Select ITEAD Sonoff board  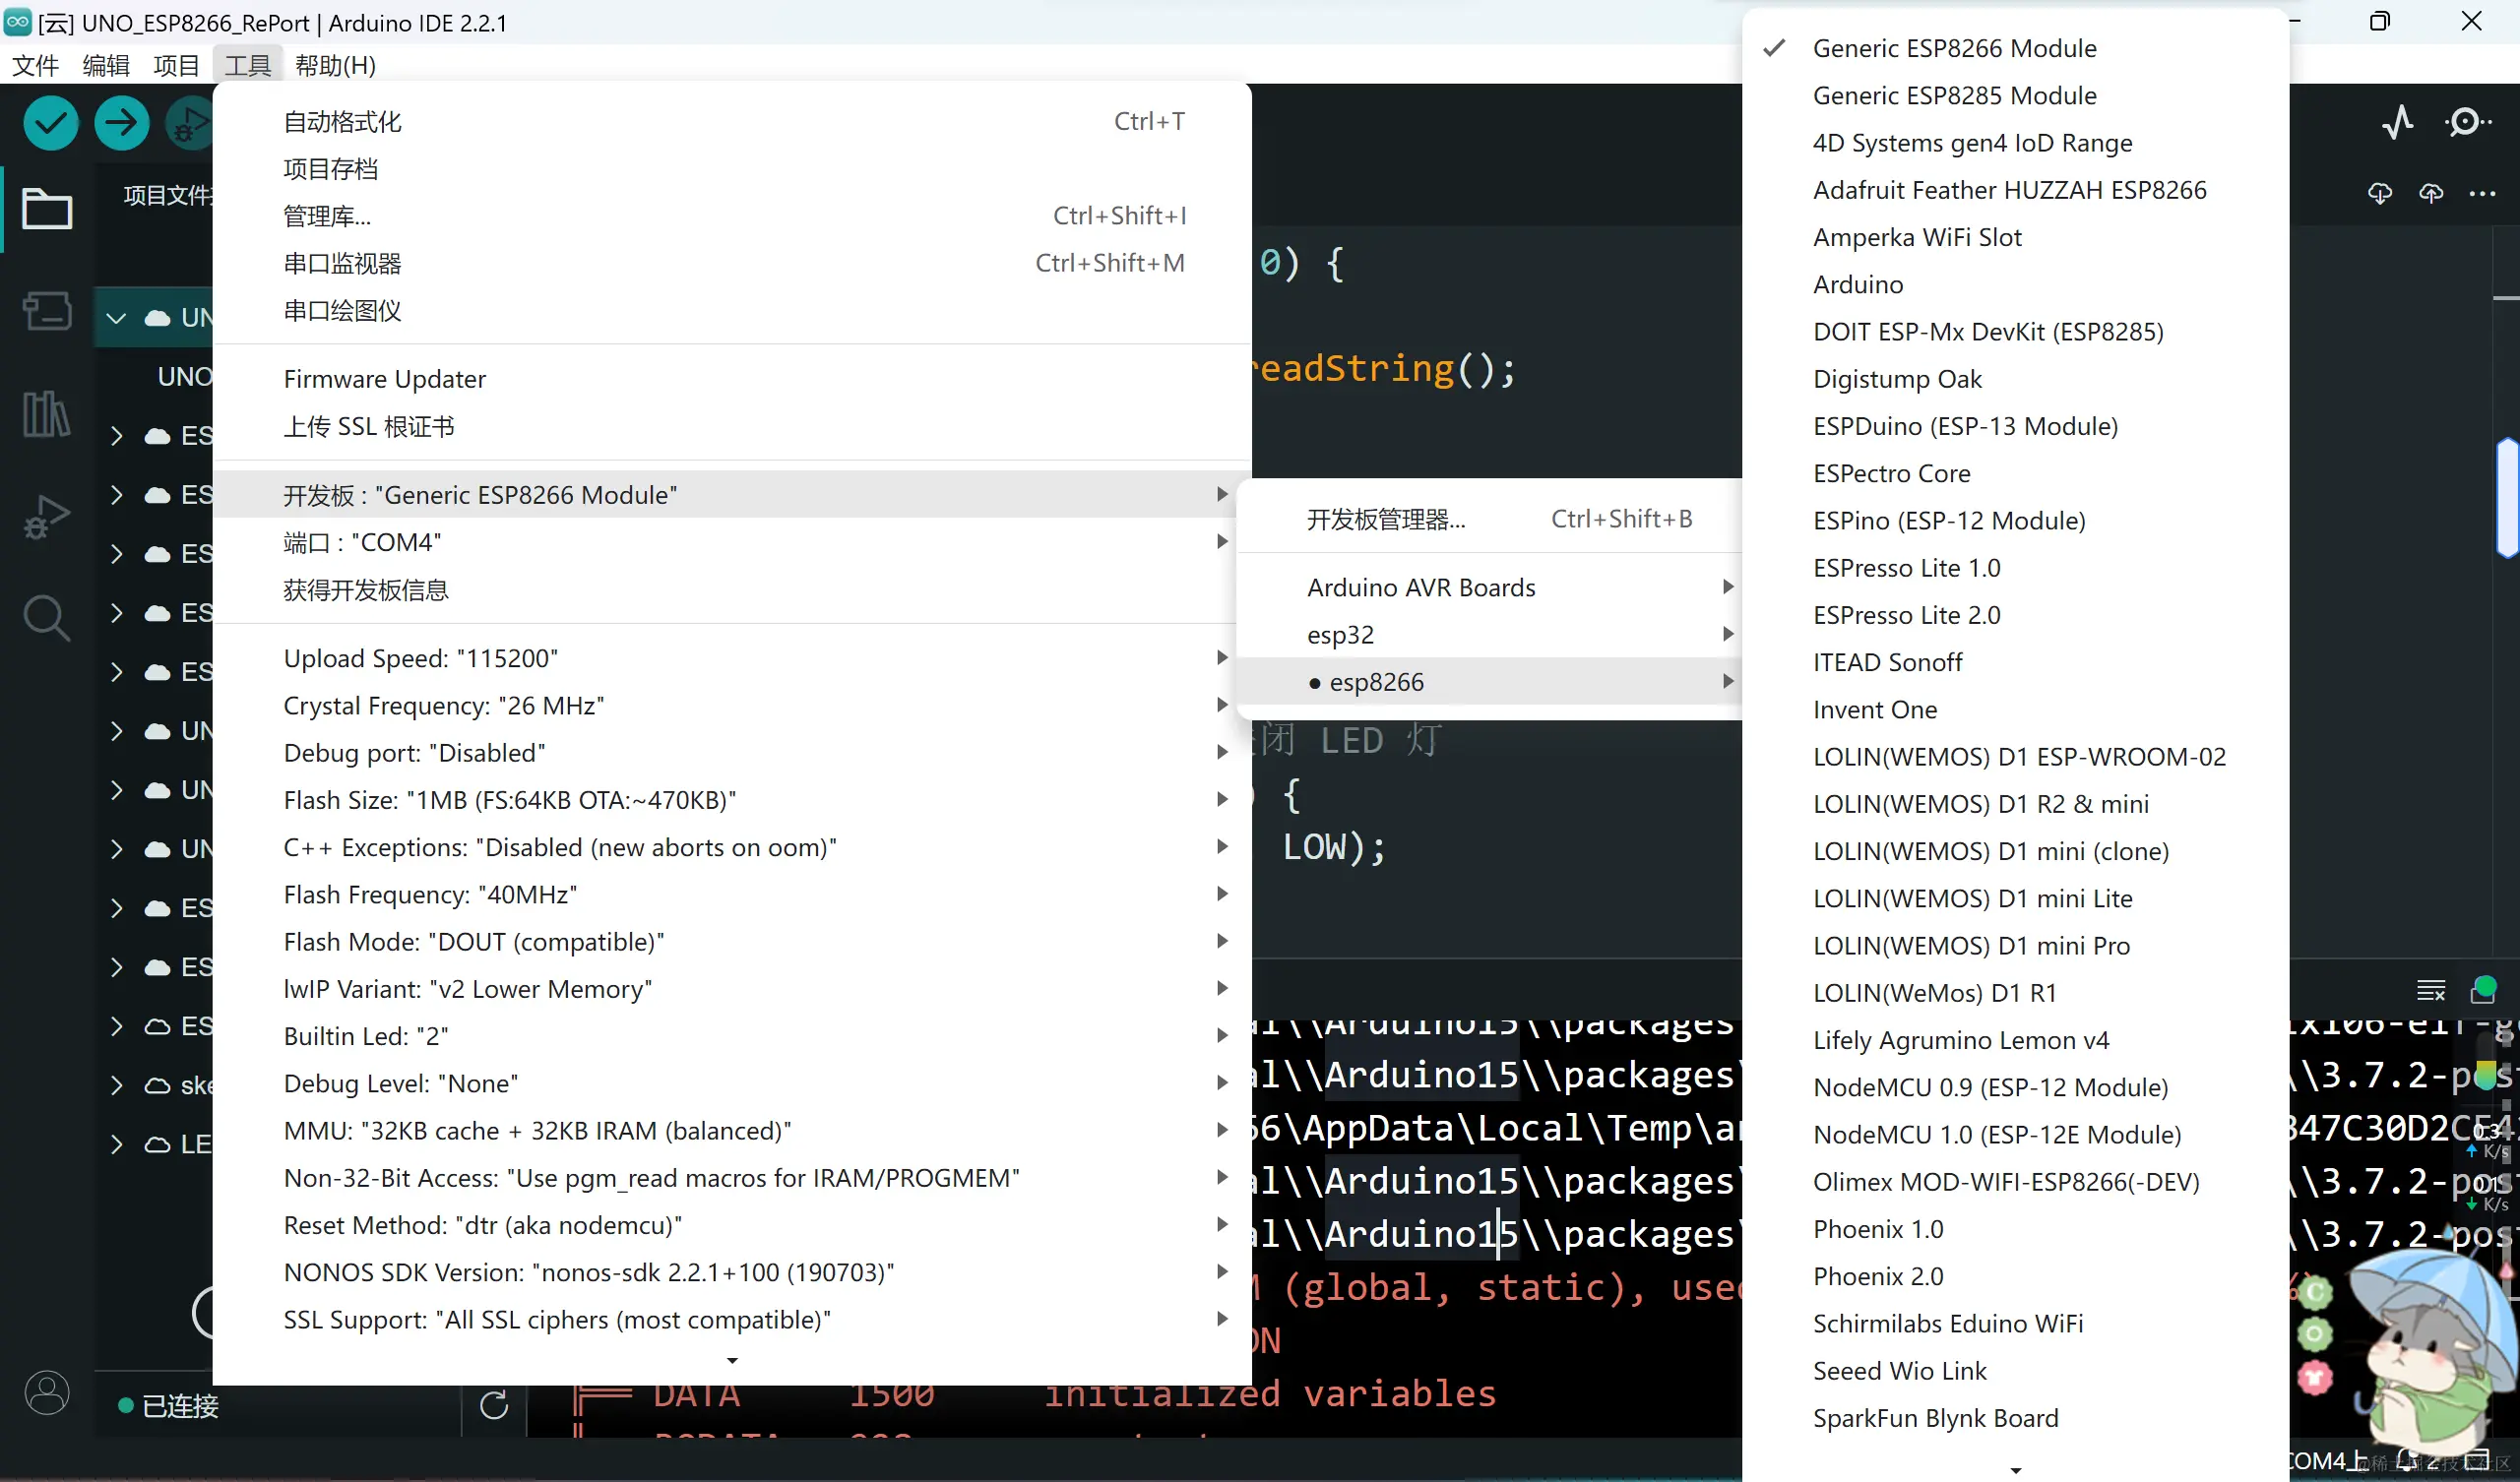click(x=2015, y=662)
